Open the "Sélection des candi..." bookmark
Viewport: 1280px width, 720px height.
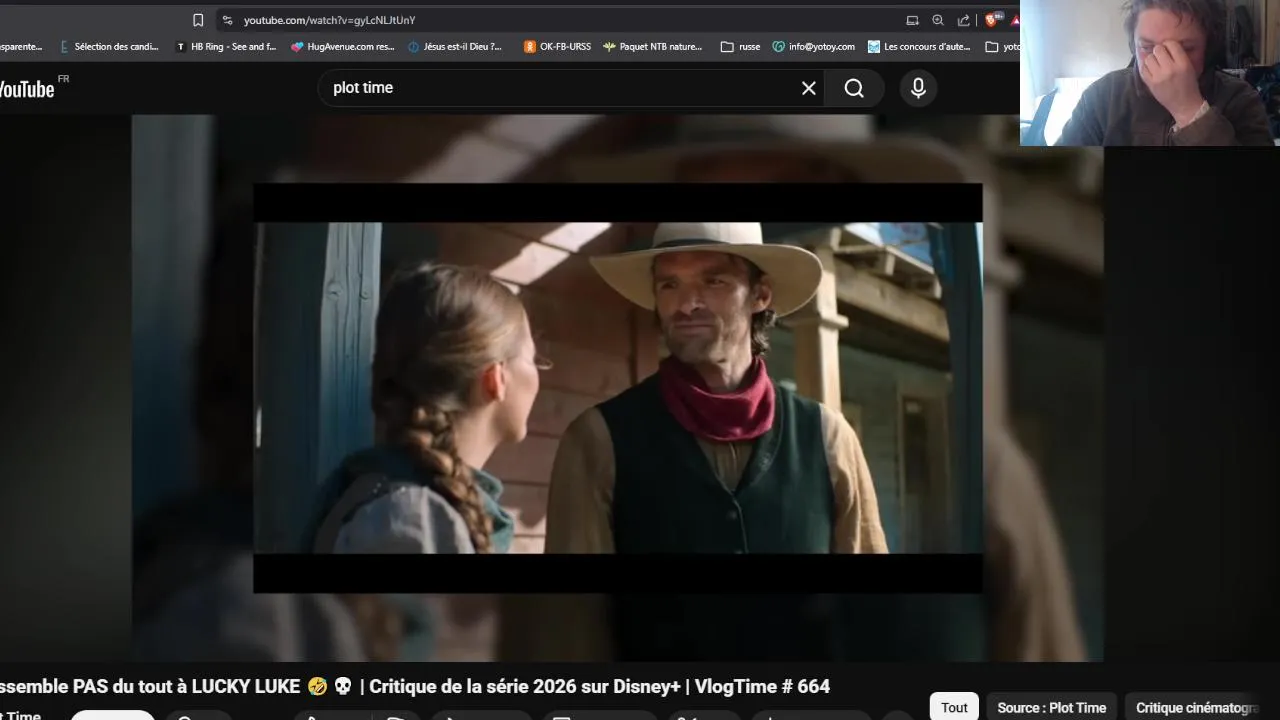click(109, 46)
